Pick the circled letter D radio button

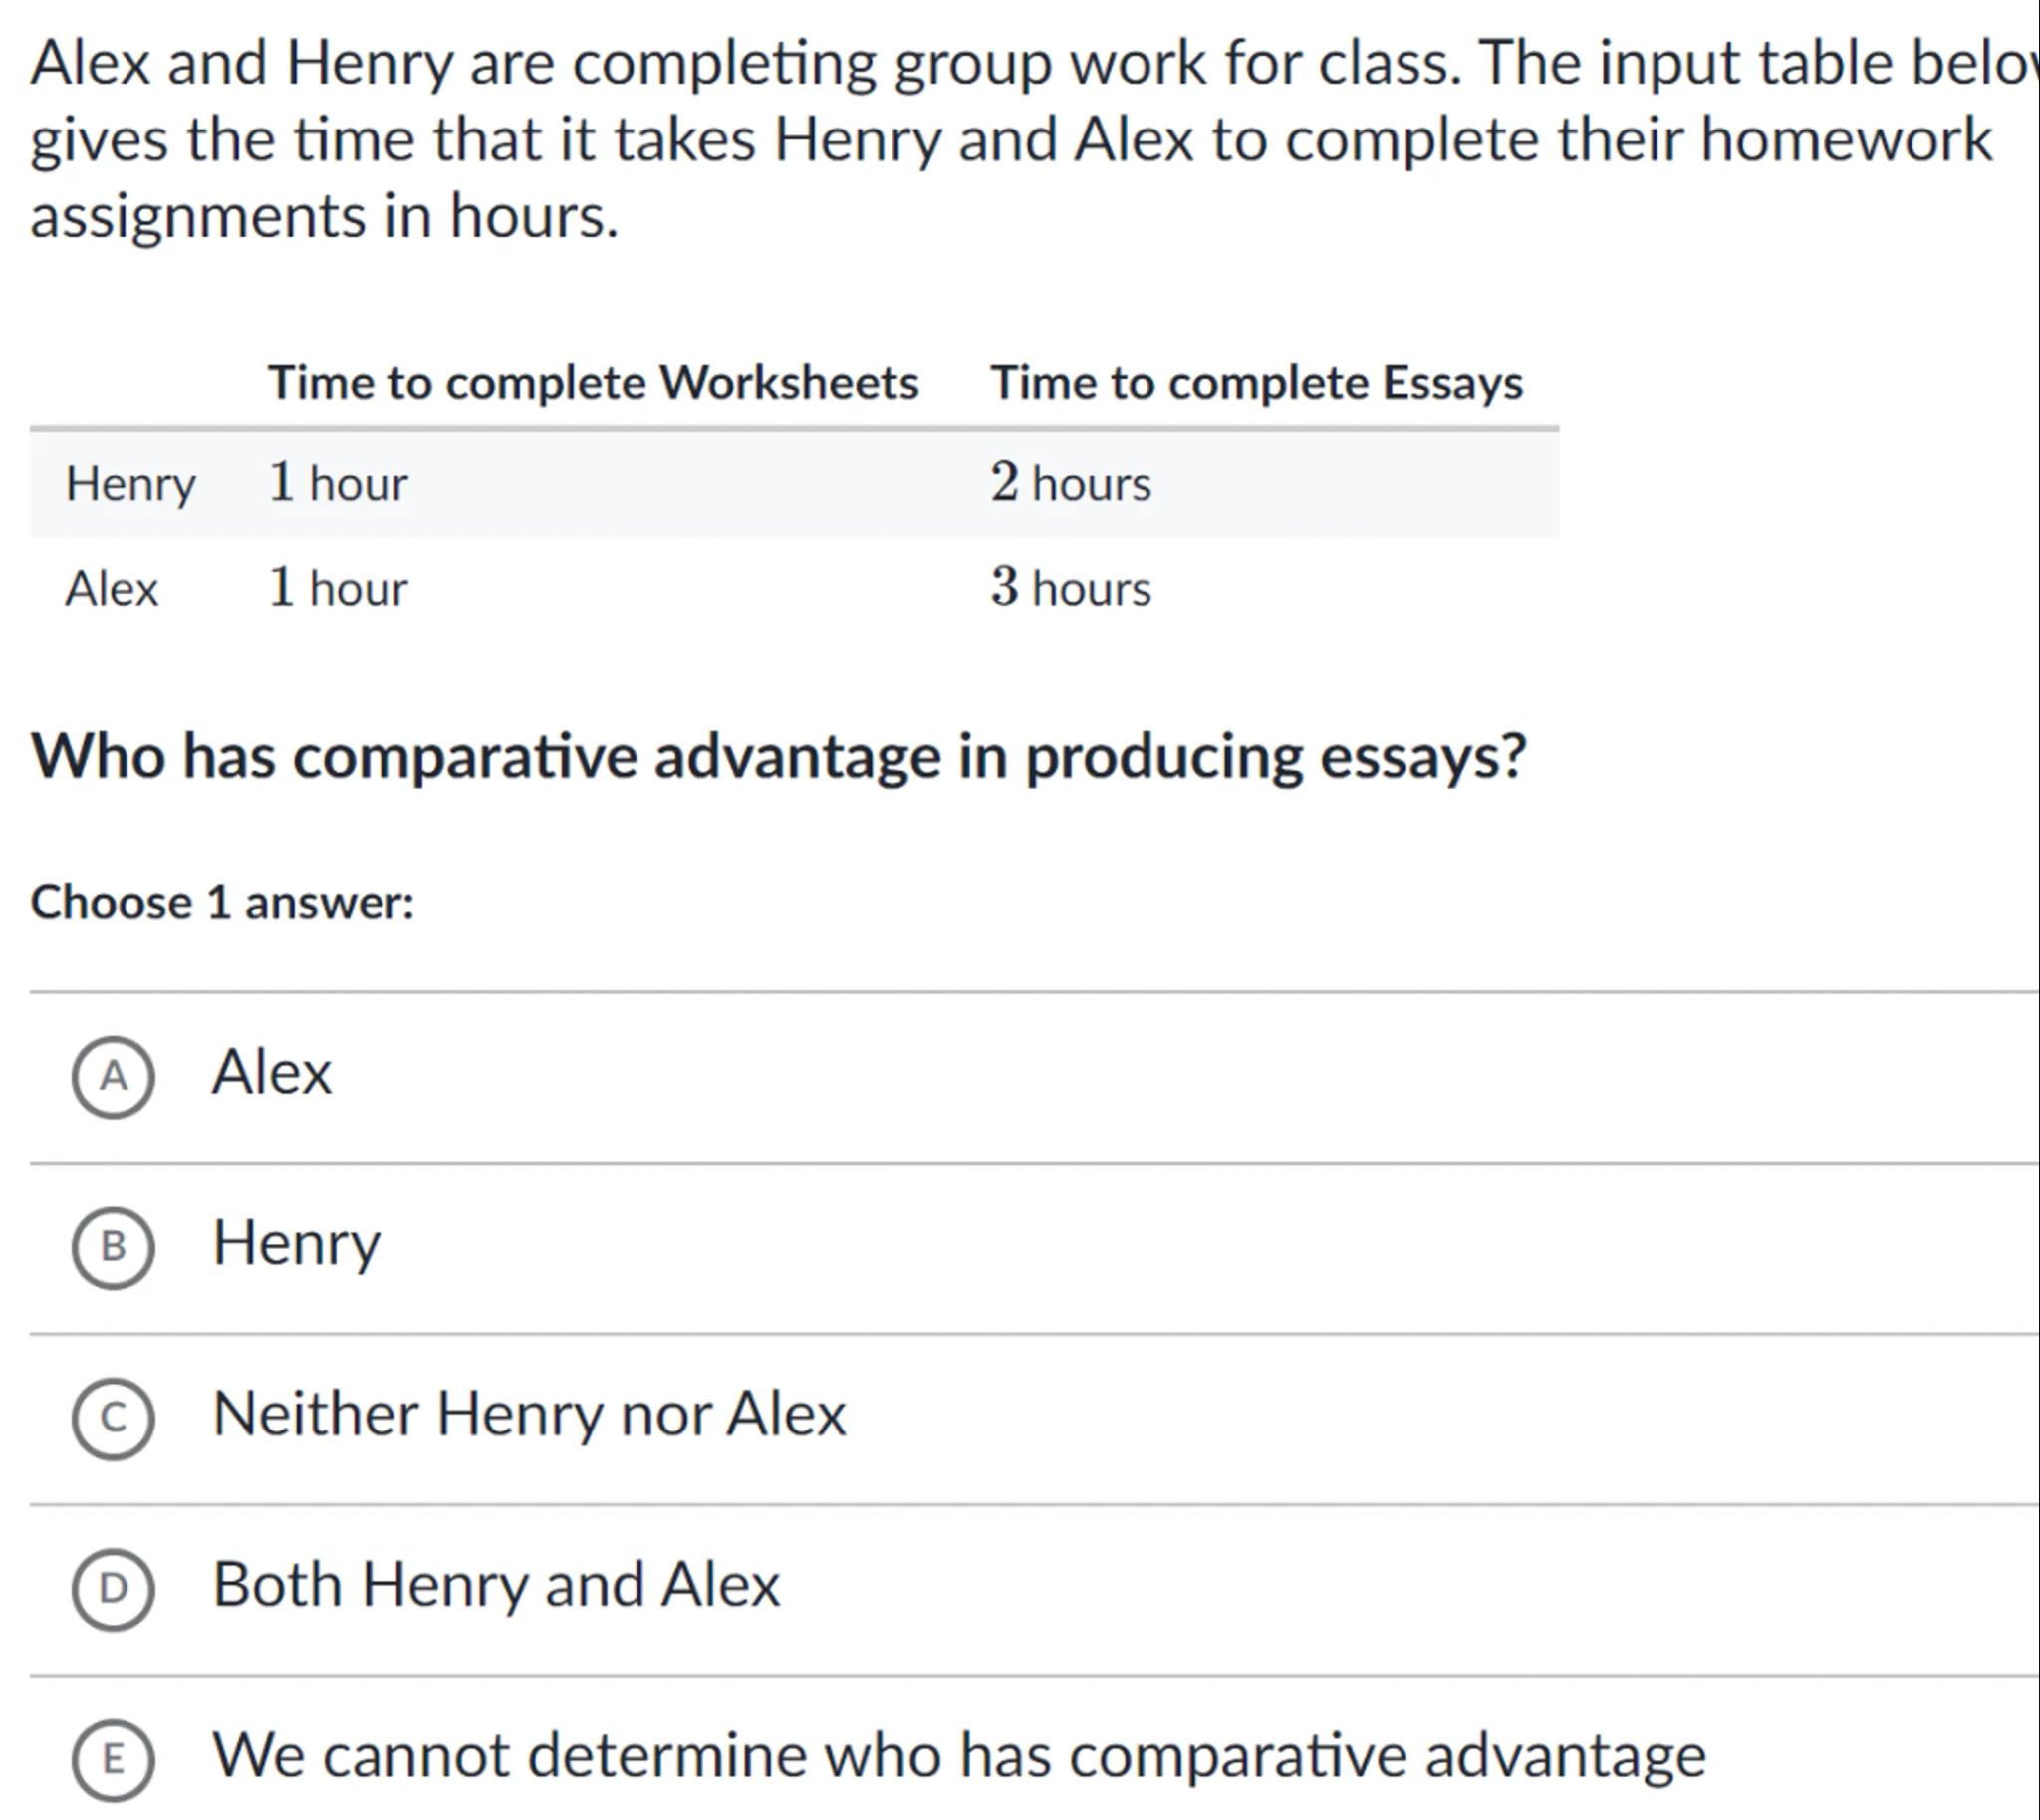coord(113,1589)
